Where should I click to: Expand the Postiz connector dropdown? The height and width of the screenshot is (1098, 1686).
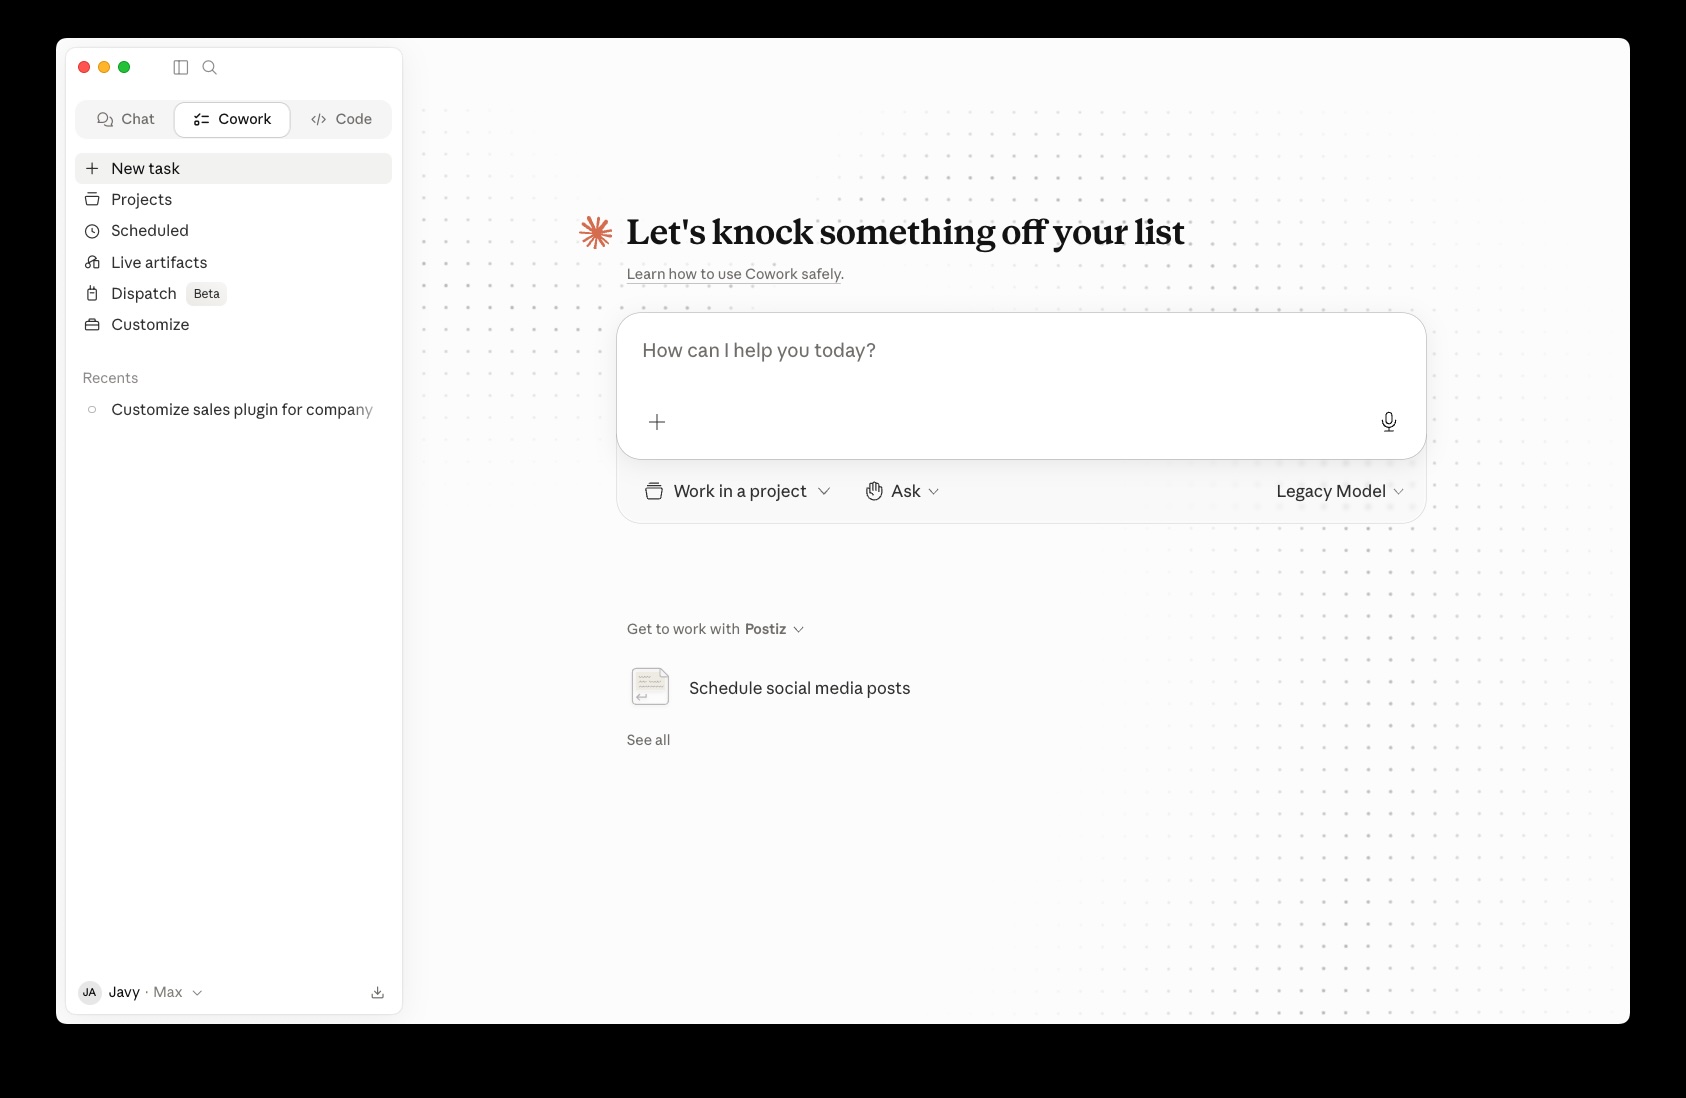[774, 629]
